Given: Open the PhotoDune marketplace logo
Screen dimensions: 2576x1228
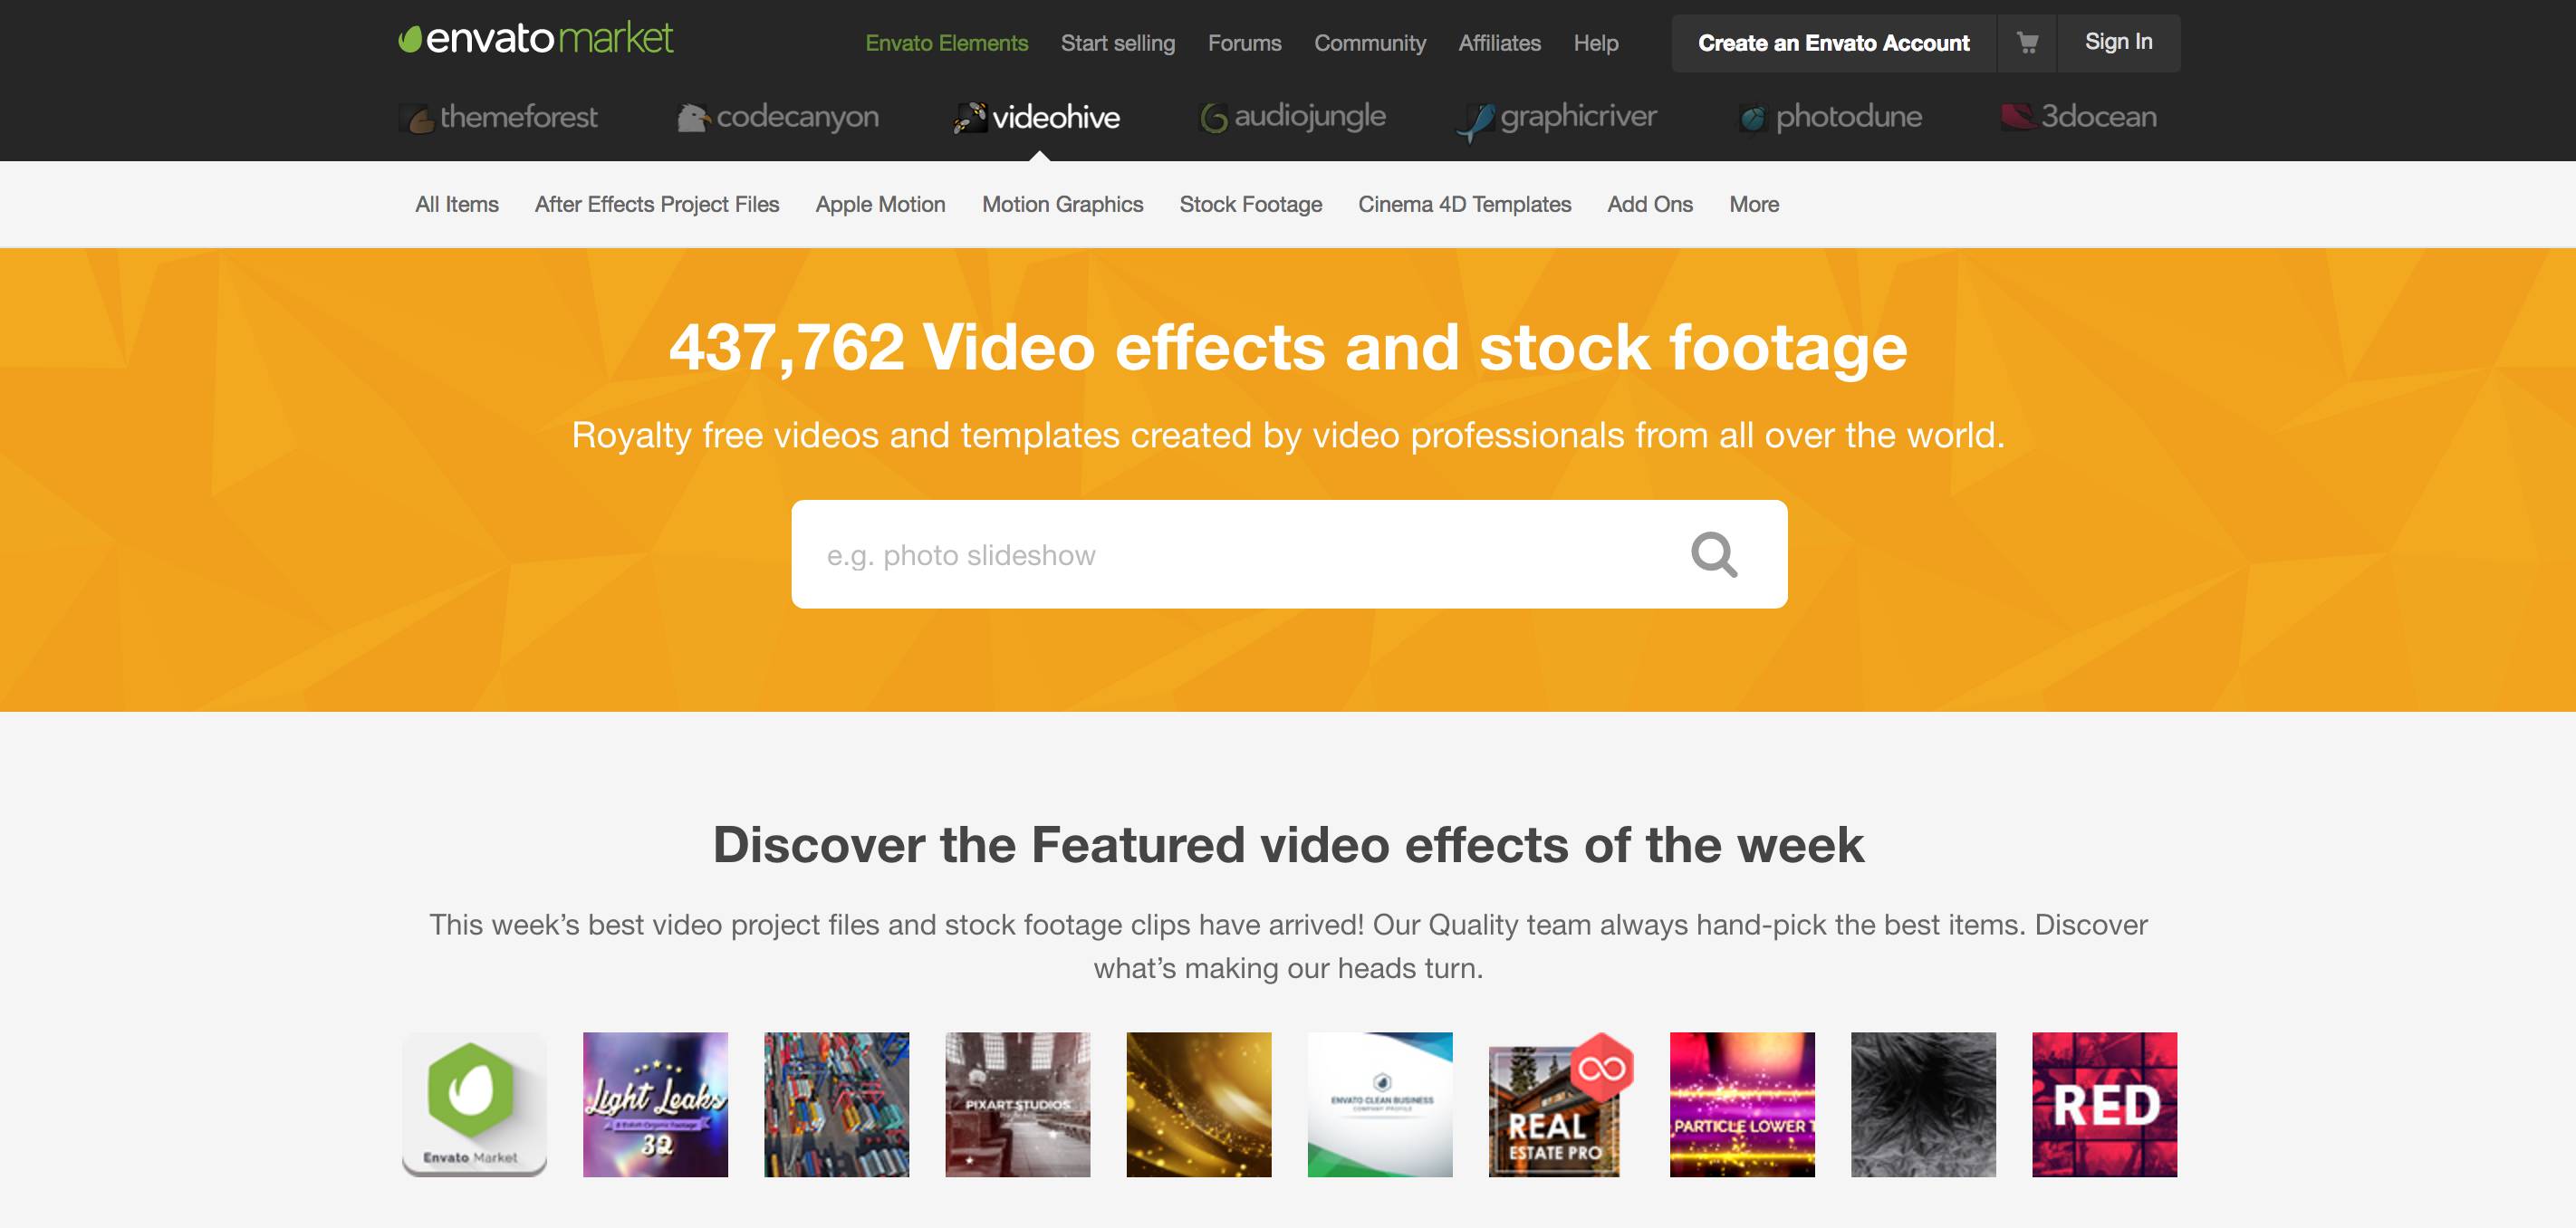Looking at the screenshot, I should (x=1830, y=117).
